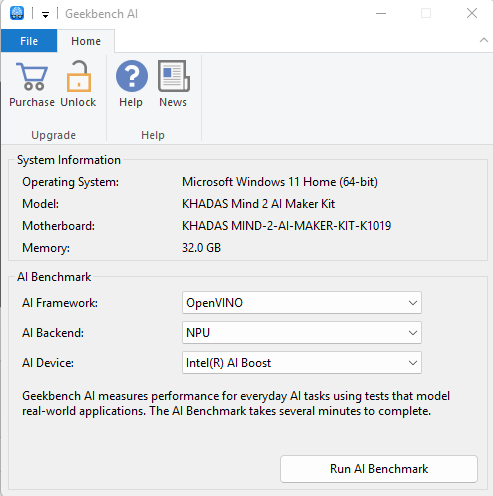
Task: Minimize the Geekbench AI window
Action: (x=381, y=14)
